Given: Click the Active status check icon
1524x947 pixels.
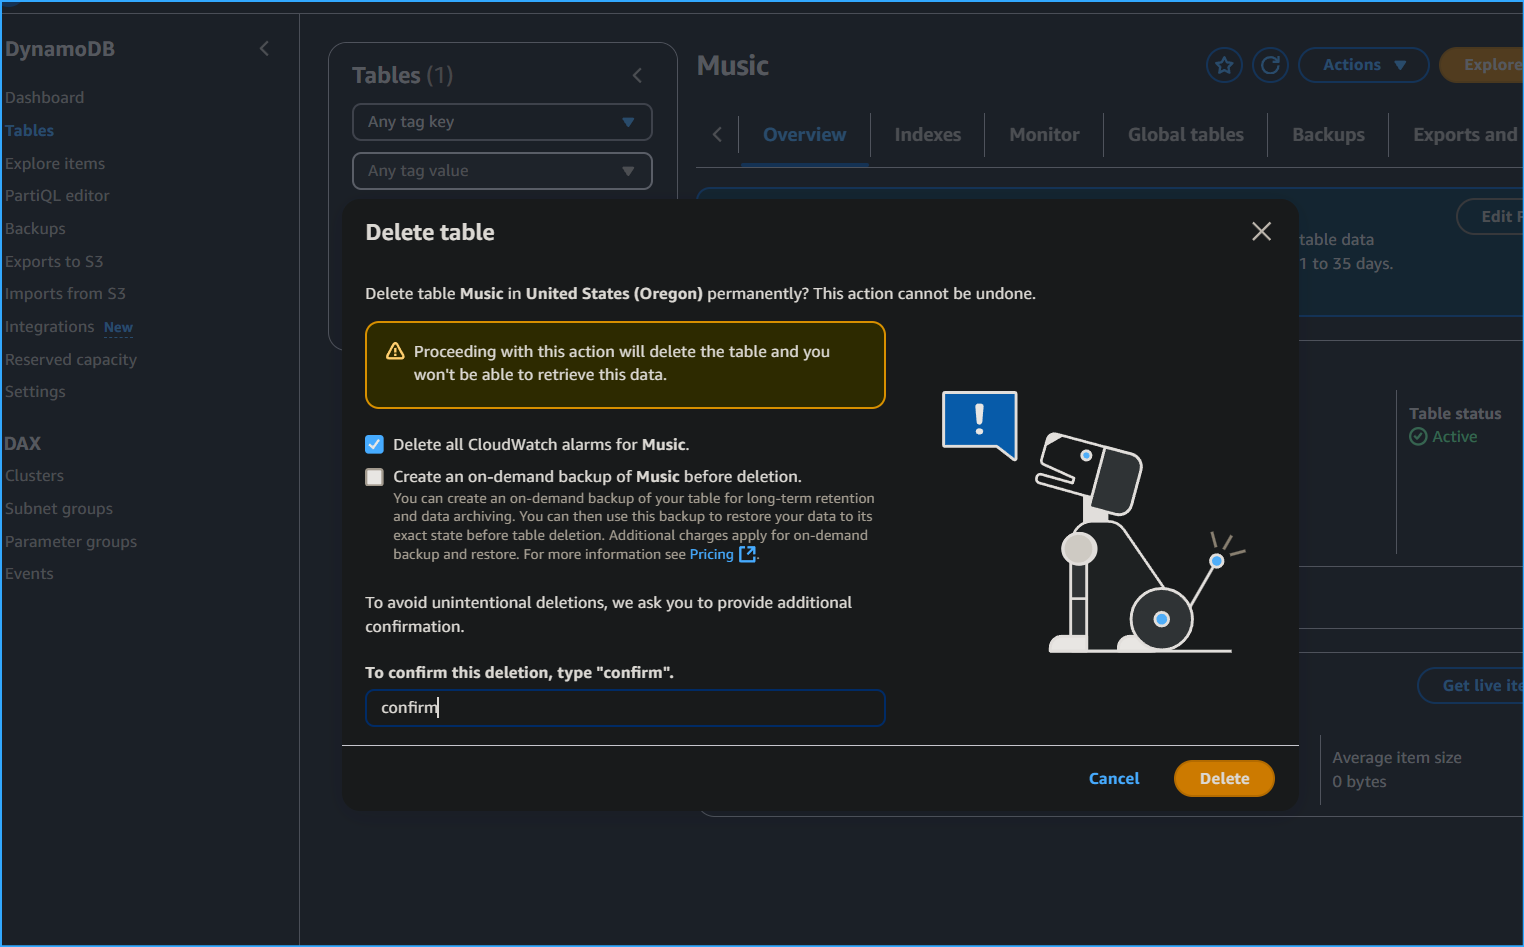Looking at the screenshot, I should tap(1418, 437).
